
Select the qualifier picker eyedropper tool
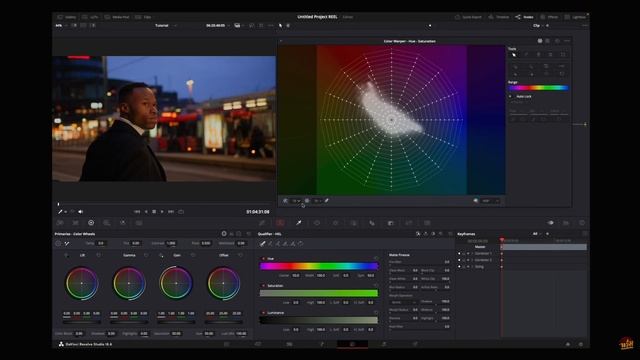point(262,244)
